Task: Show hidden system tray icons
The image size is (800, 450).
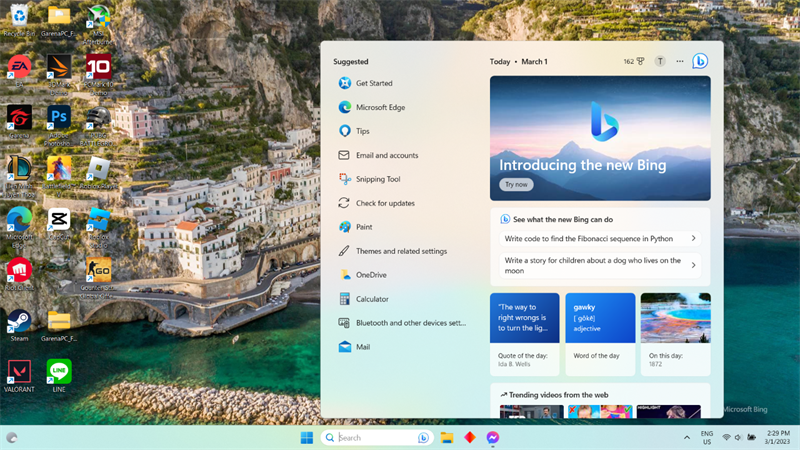Action: point(687,437)
